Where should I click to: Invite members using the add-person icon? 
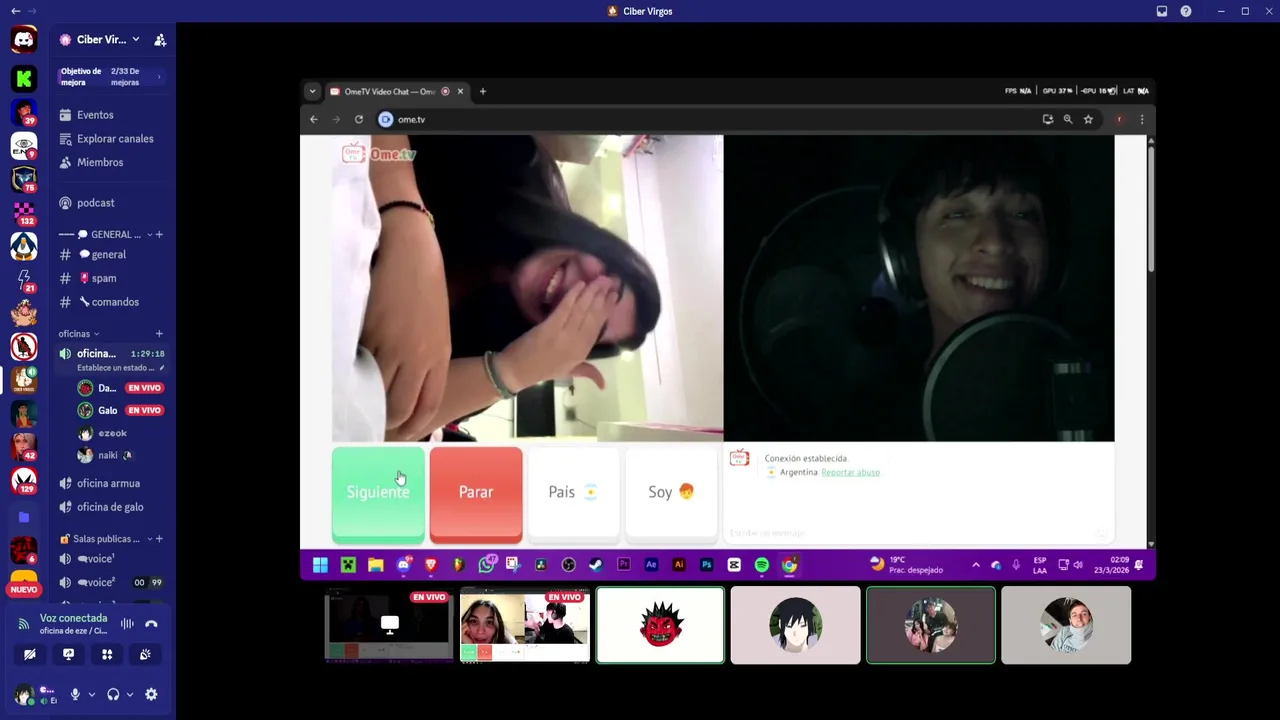(160, 40)
